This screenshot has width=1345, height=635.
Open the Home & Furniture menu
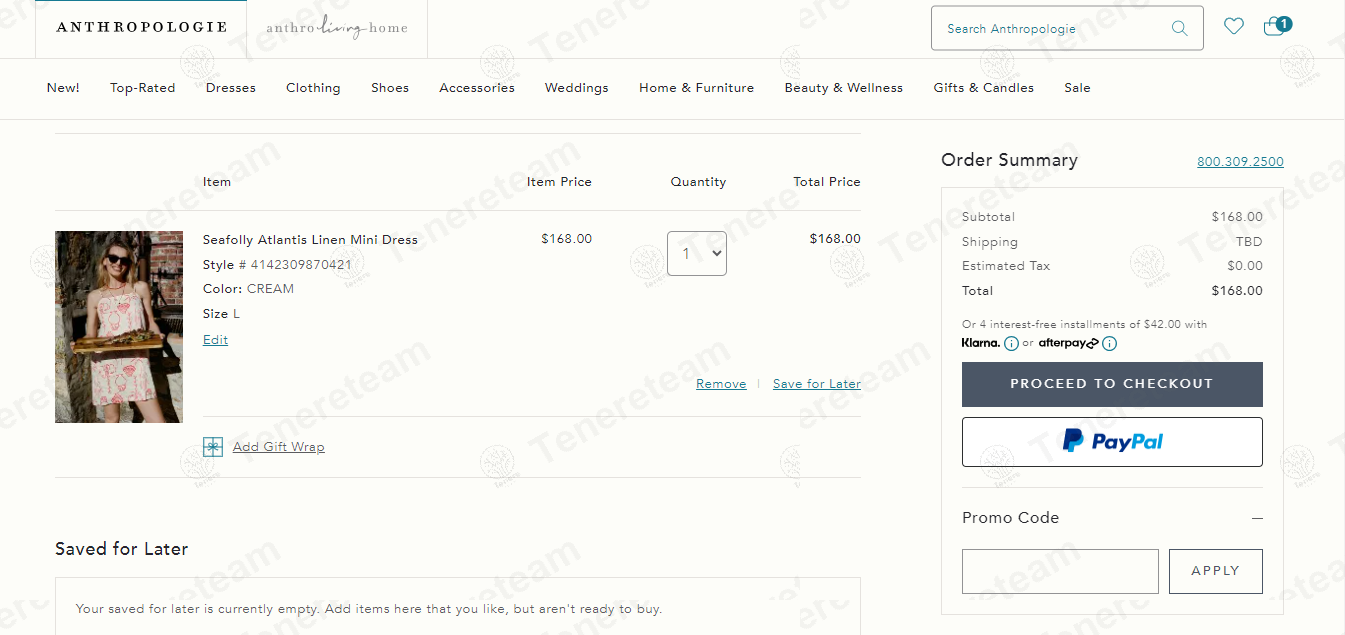[697, 88]
